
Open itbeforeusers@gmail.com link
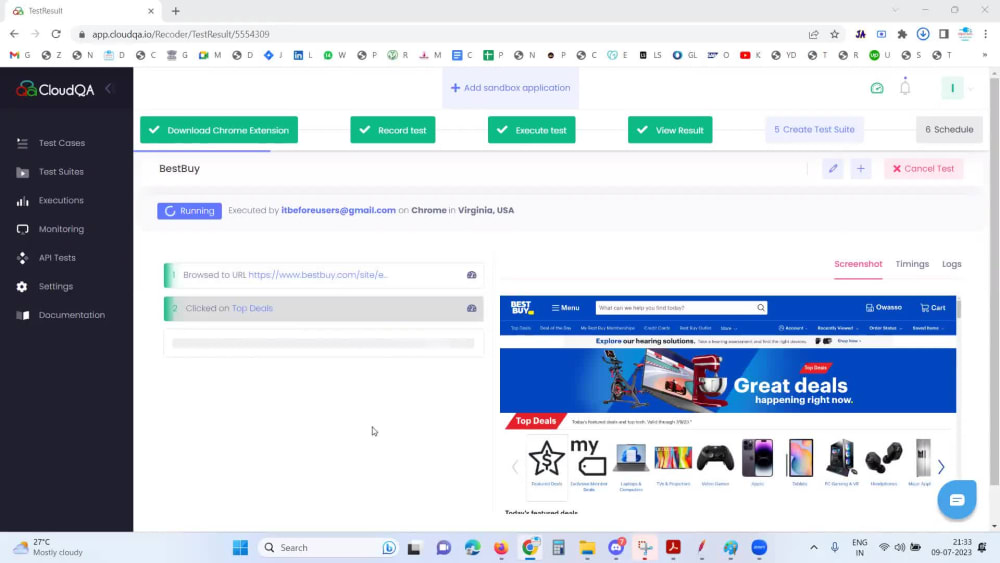pyautogui.click(x=339, y=210)
